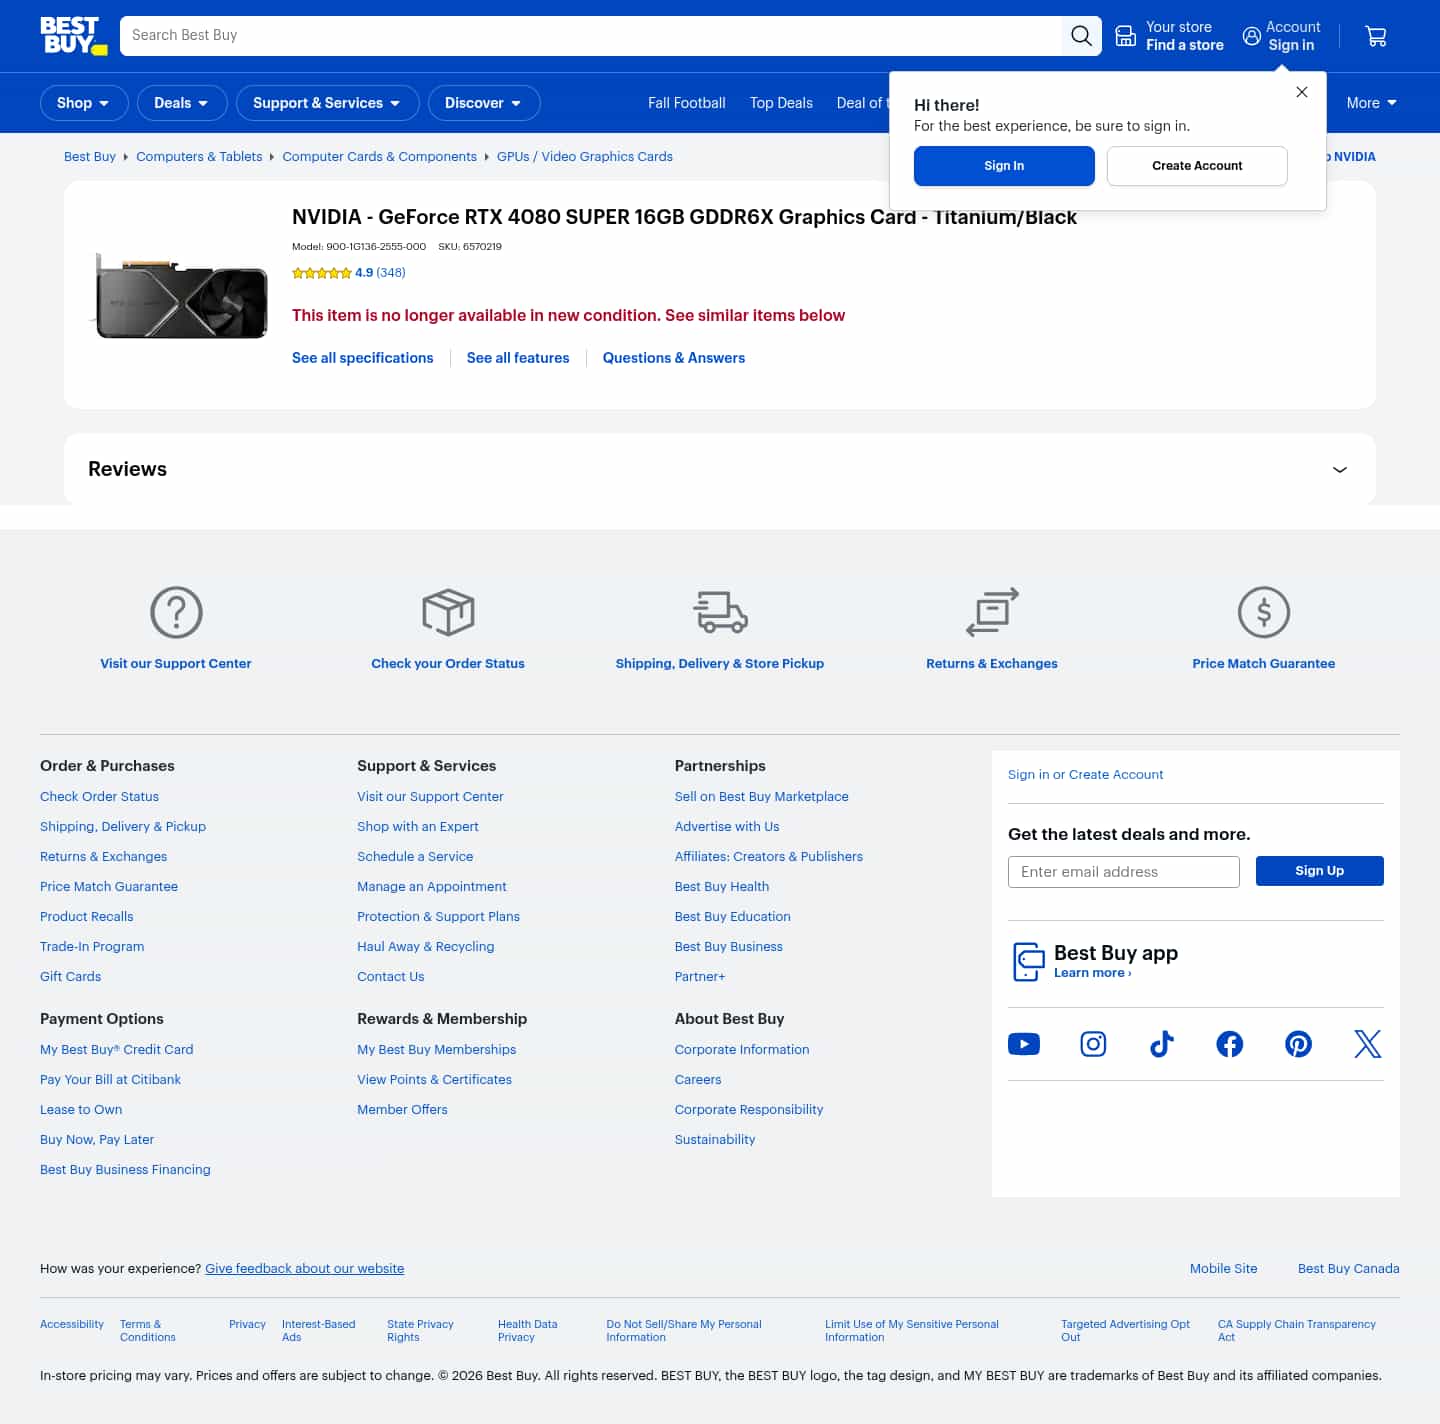Click the Sign Up button
The height and width of the screenshot is (1424, 1440).
pyautogui.click(x=1320, y=871)
